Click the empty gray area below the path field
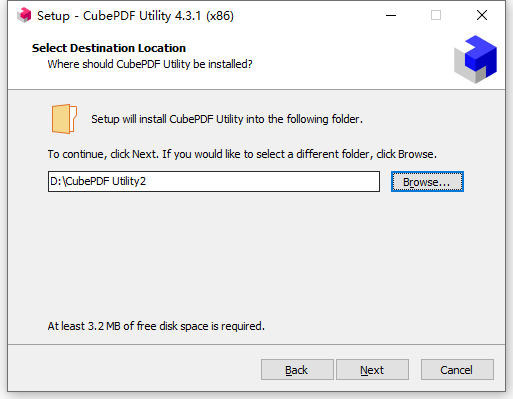The image size is (513, 399). 256,253
